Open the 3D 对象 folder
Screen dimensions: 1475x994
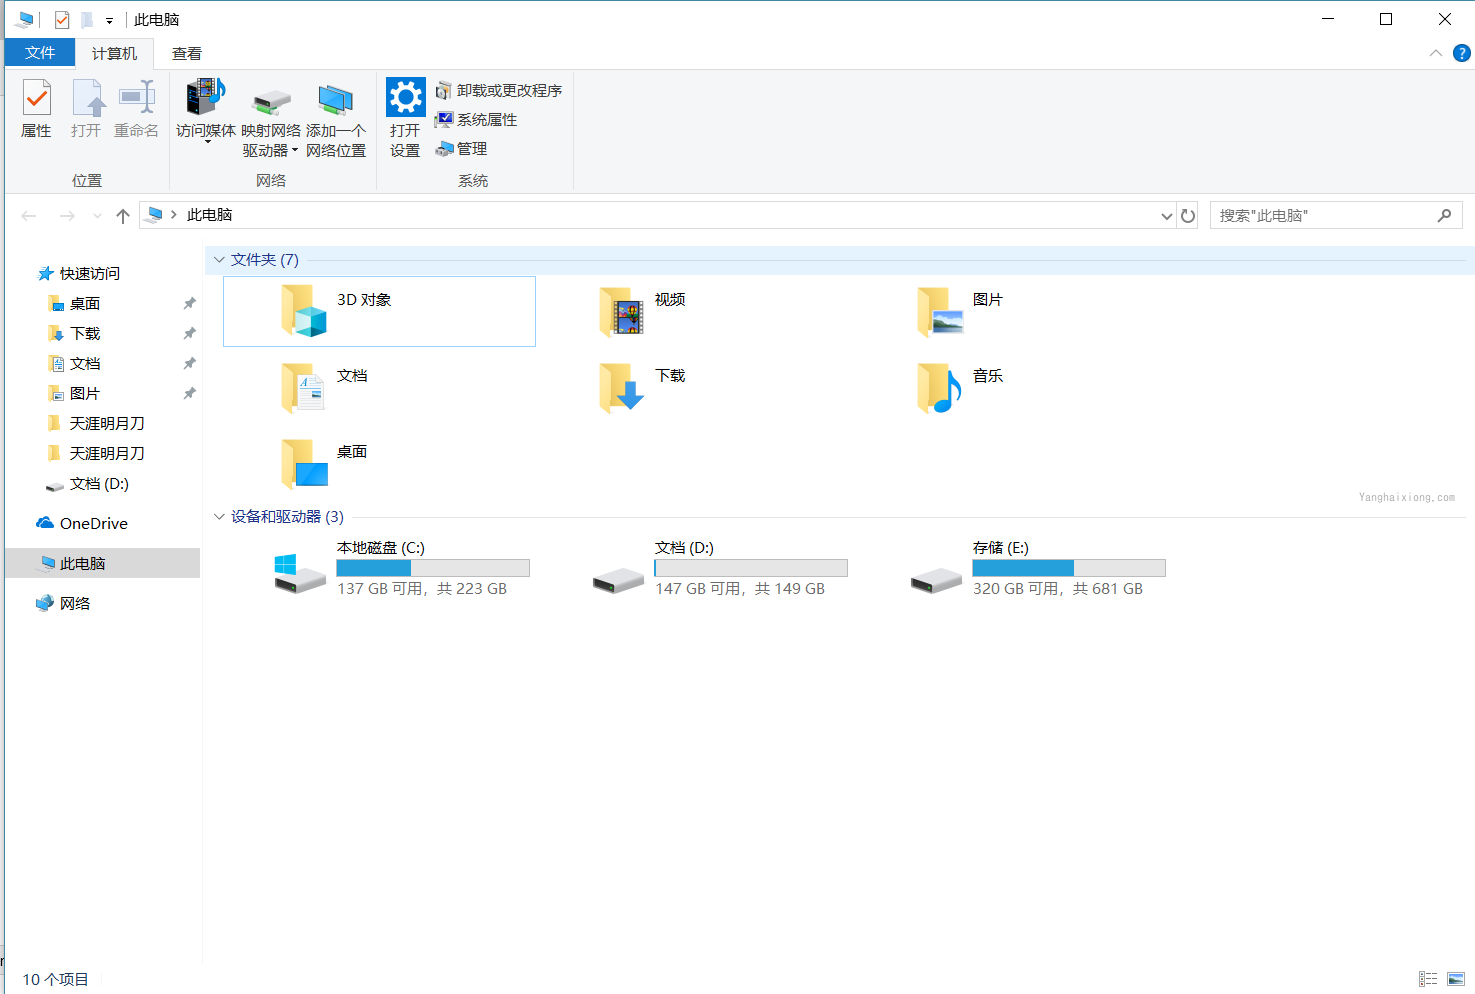pyautogui.click(x=379, y=311)
